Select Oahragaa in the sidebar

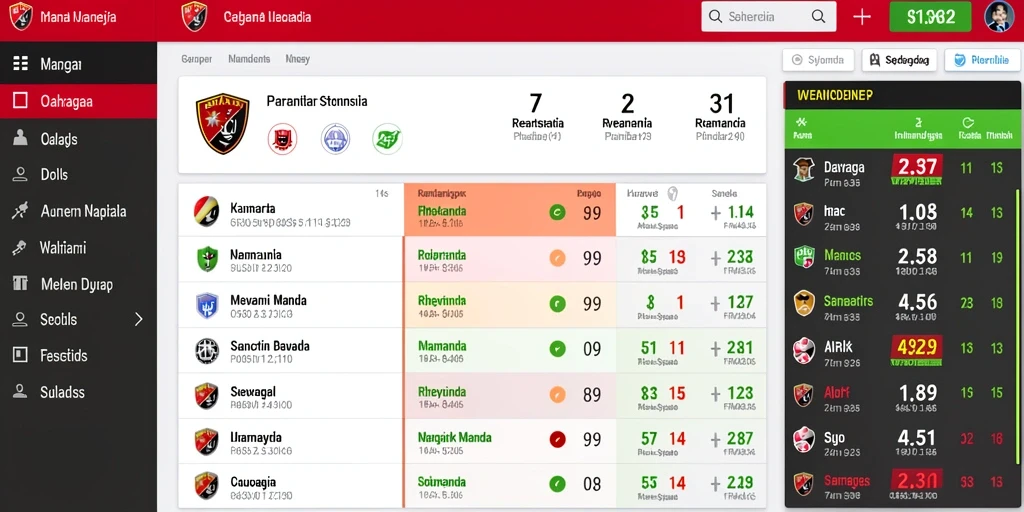[x=78, y=101]
